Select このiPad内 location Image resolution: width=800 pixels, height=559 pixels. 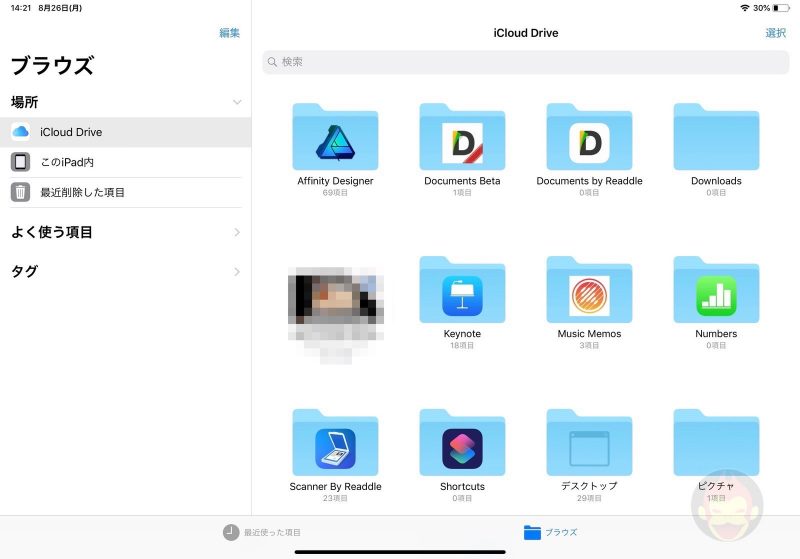tap(126, 162)
